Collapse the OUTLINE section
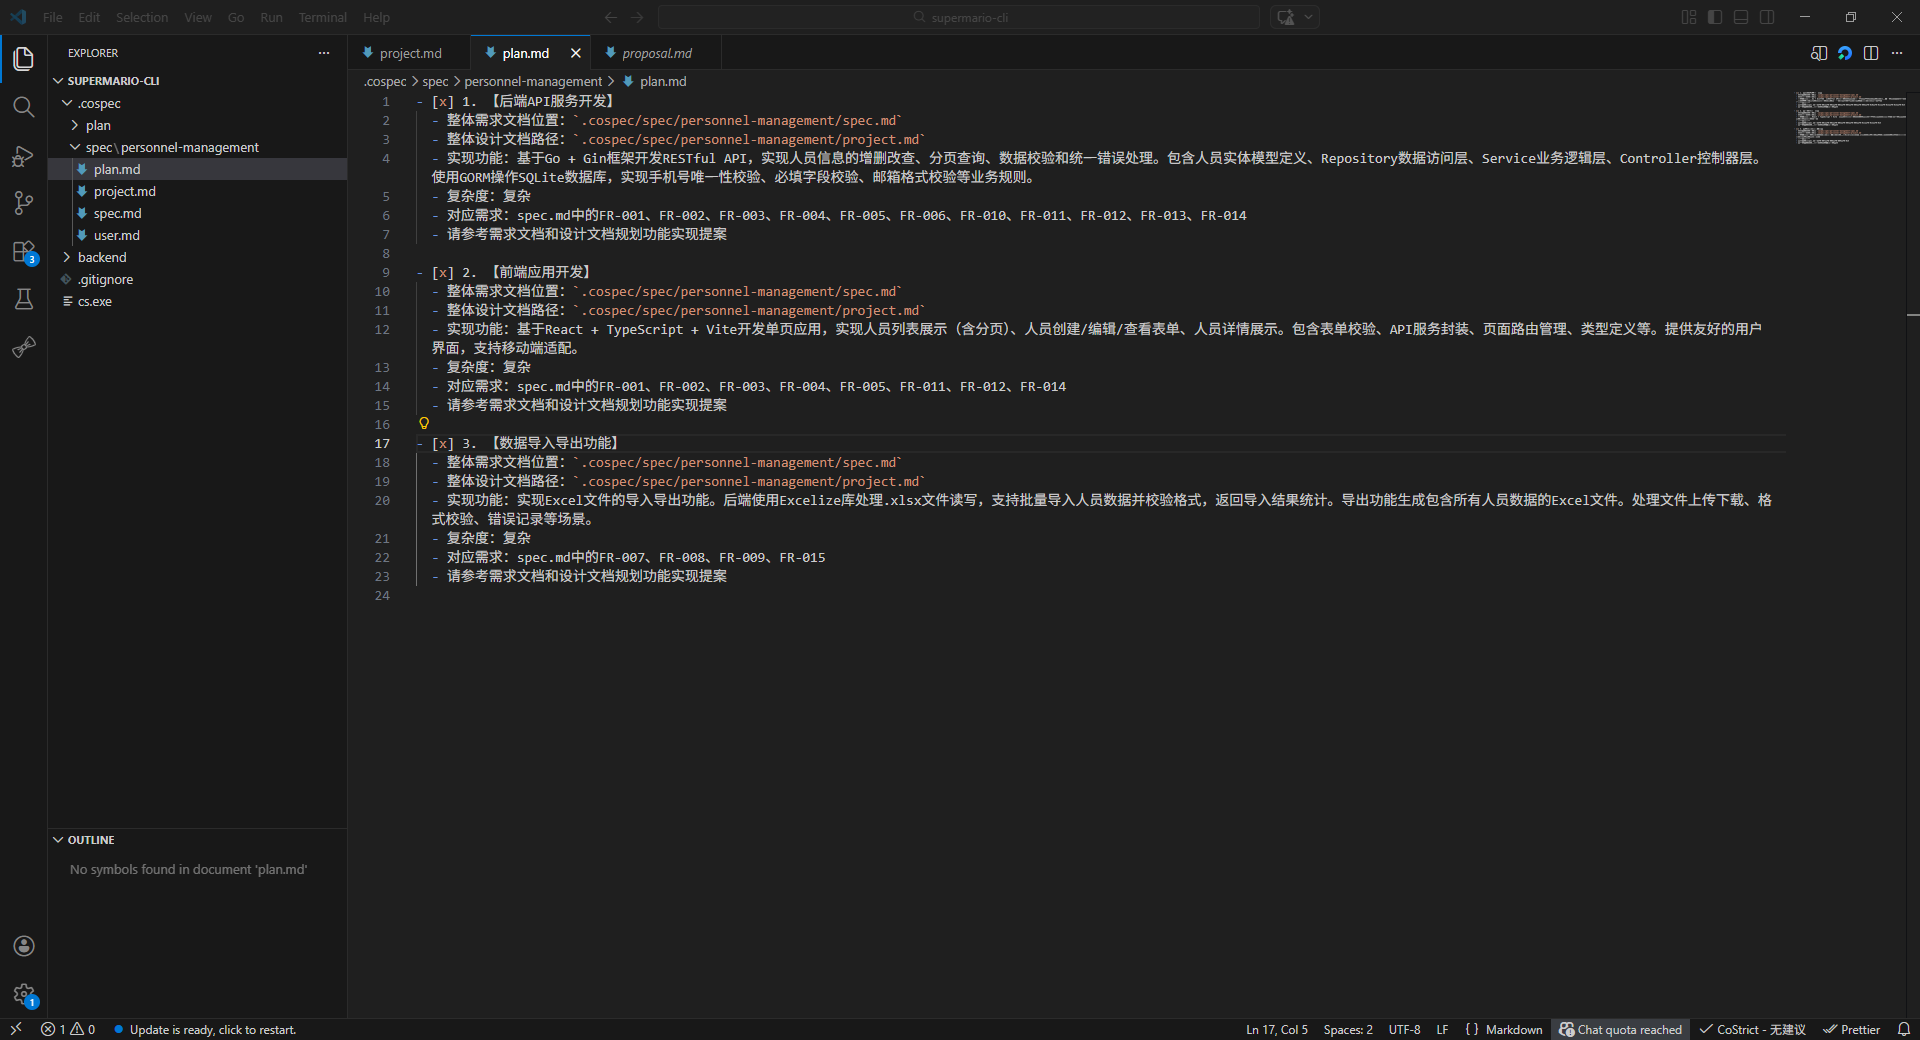 [x=91, y=840]
